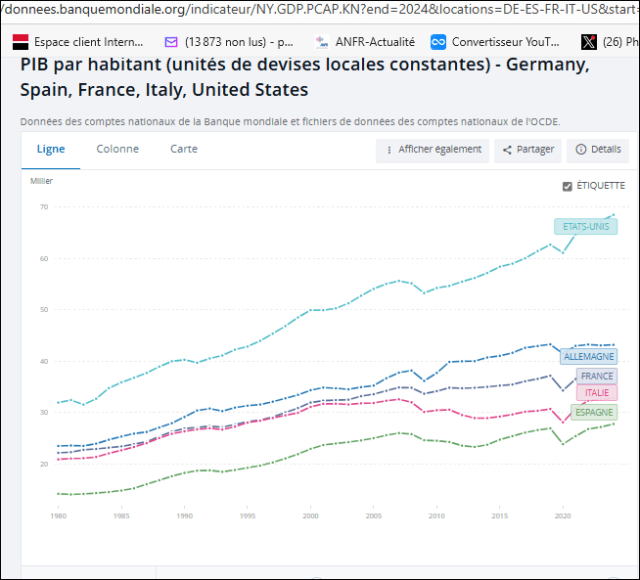Open the Convertisseur YouTube bookmark icon
This screenshot has width=640, height=580.
coord(438,42)
